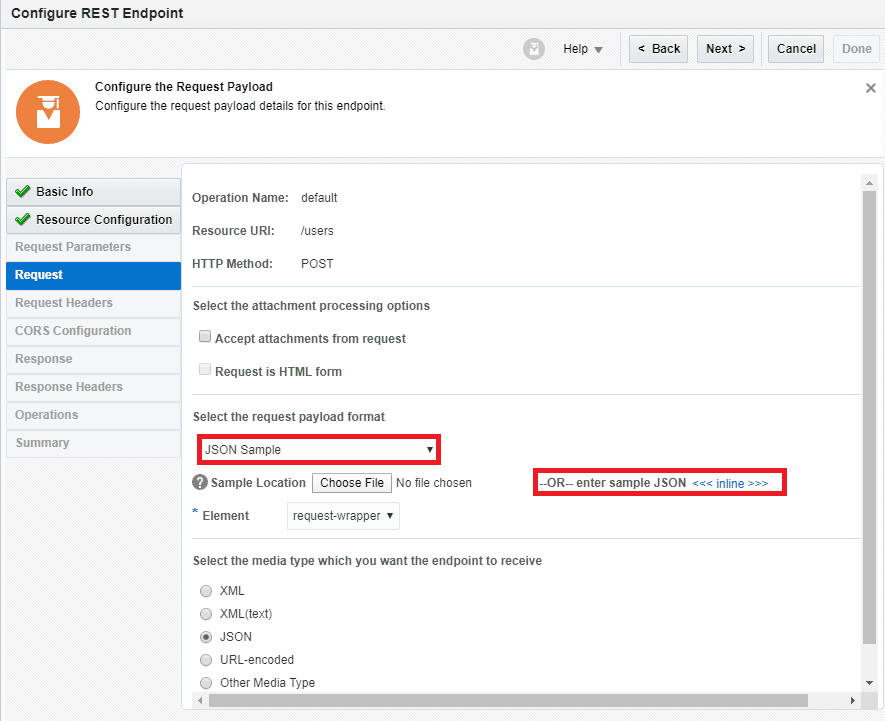Click the grayed avatar icon left of Help
Screen dimensions: 885x721
(533, 48)
